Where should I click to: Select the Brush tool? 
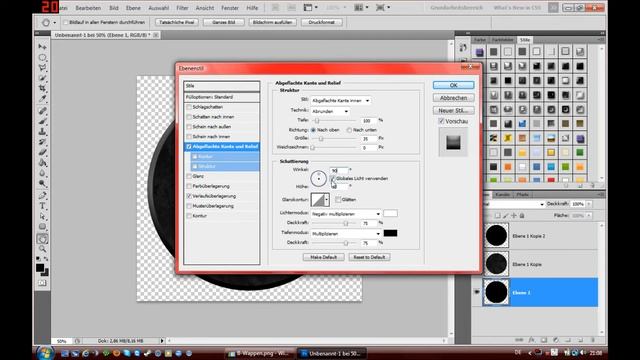click(42, 121)
